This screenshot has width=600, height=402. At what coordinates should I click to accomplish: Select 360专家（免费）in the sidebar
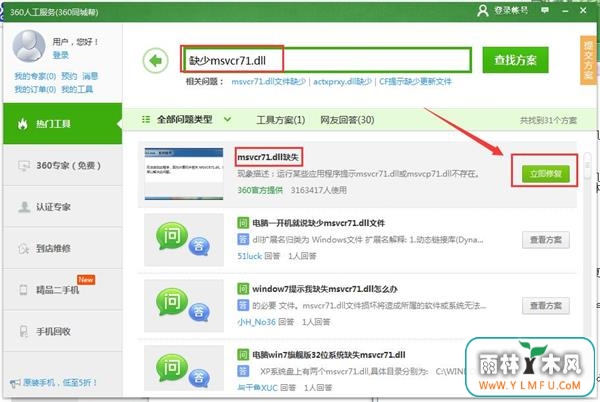pyautogui.click(x=63, y=166)
